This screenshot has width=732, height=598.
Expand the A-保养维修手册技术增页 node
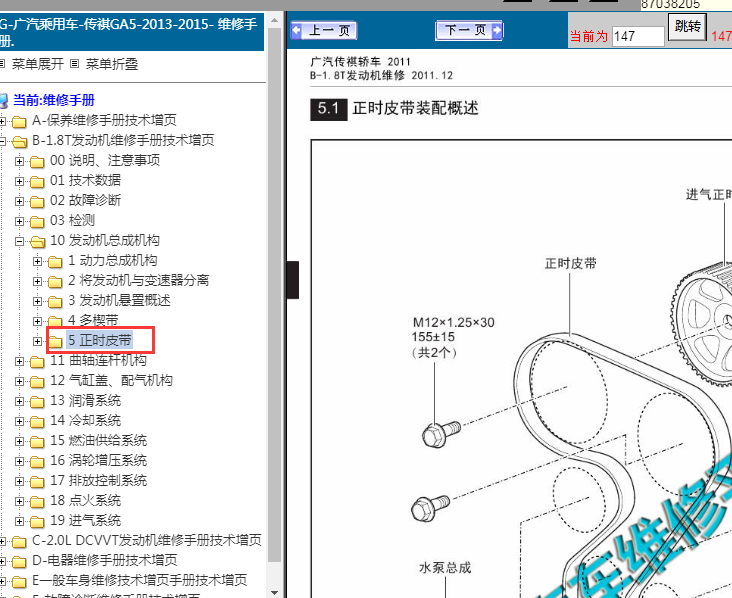[2, 121]
